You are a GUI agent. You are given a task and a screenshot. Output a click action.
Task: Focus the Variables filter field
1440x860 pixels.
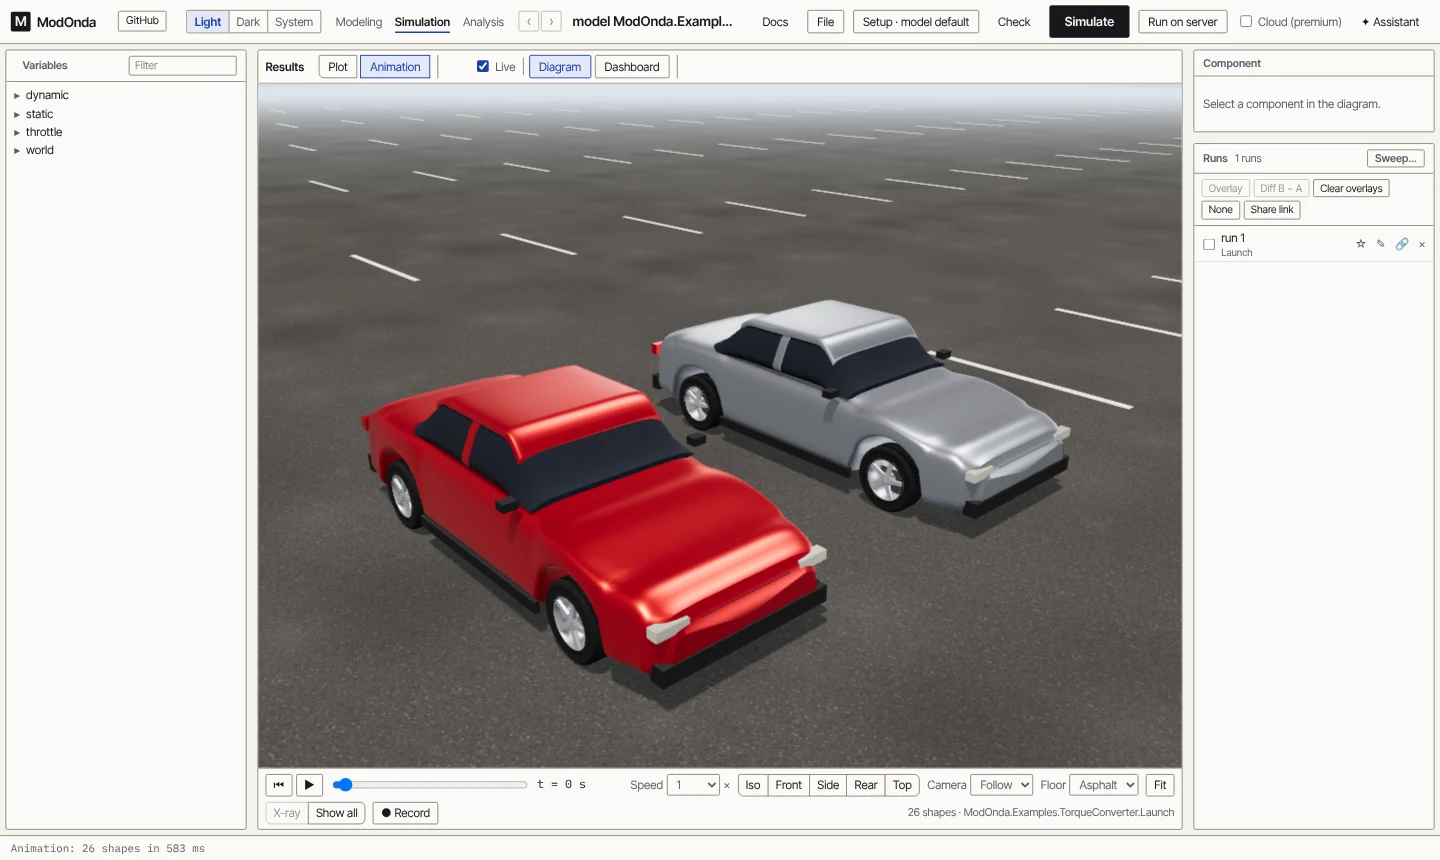183,65
